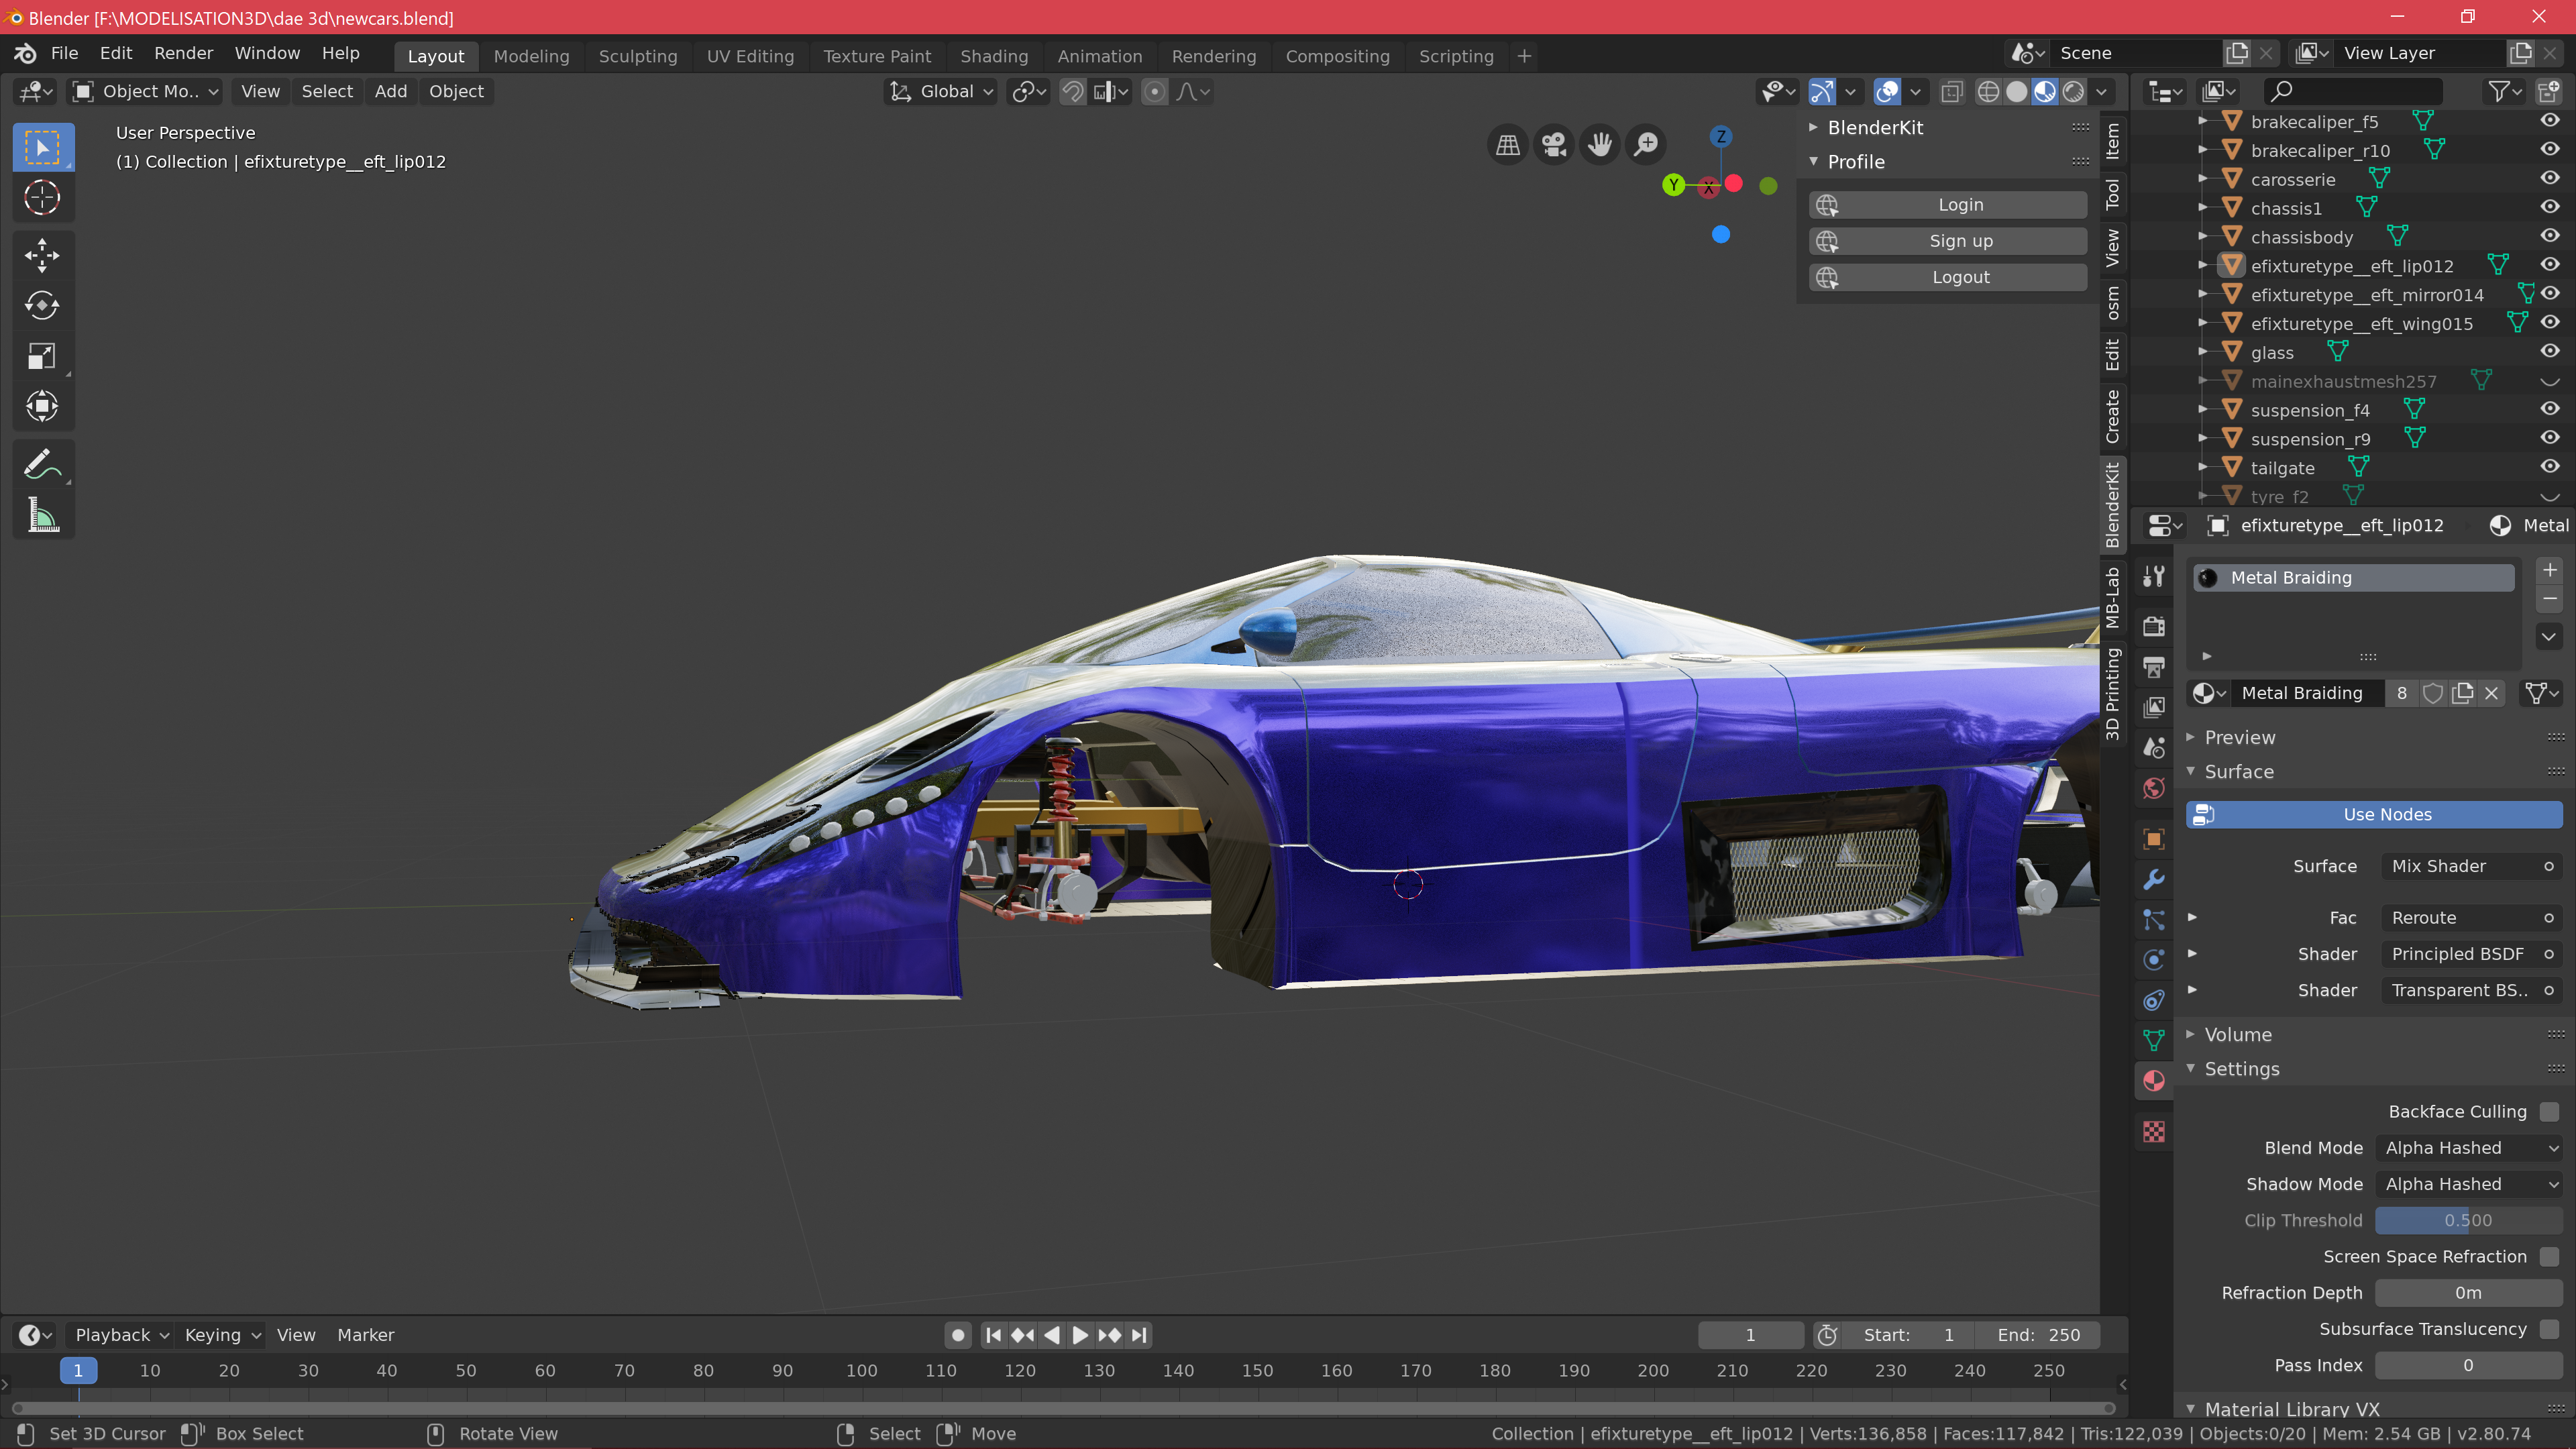Expand the Volume panel

(x=2237, y=1035)
